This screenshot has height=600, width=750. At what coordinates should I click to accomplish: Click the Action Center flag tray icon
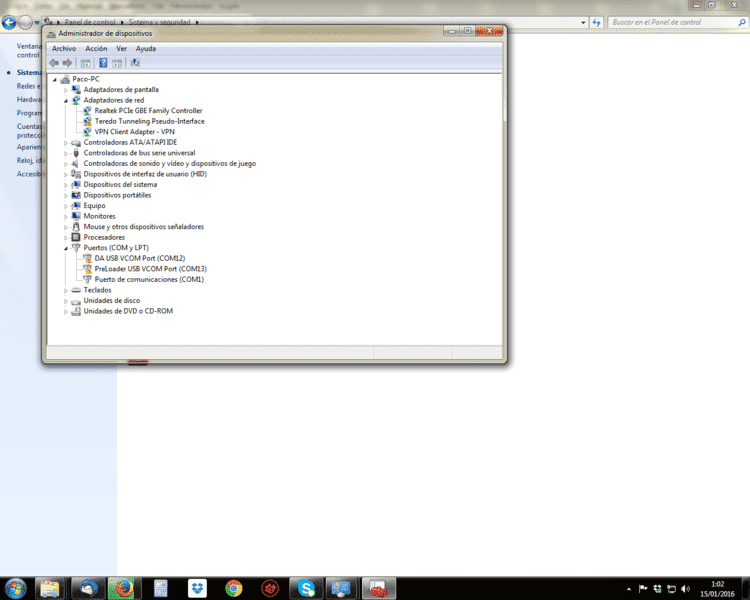pos(643,589)
